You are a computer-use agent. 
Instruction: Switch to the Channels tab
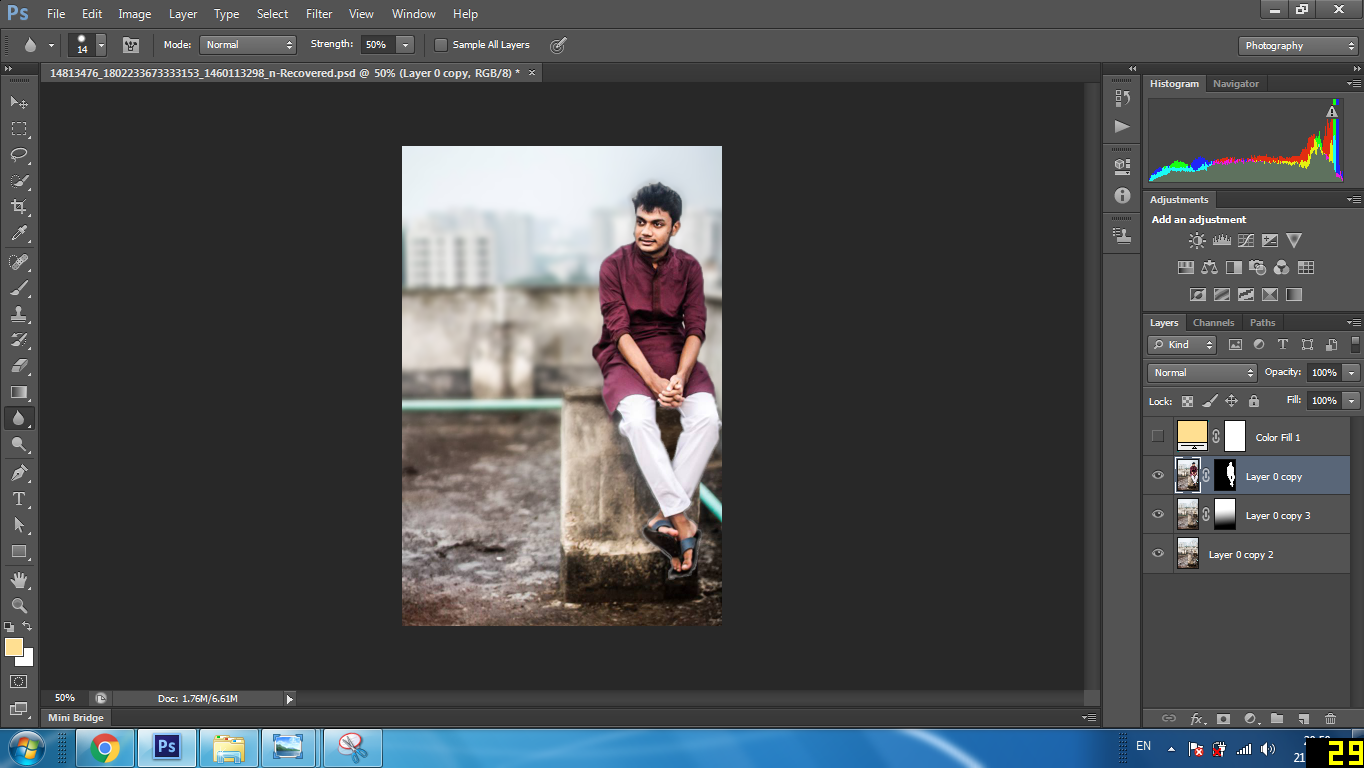point(1213,322)
